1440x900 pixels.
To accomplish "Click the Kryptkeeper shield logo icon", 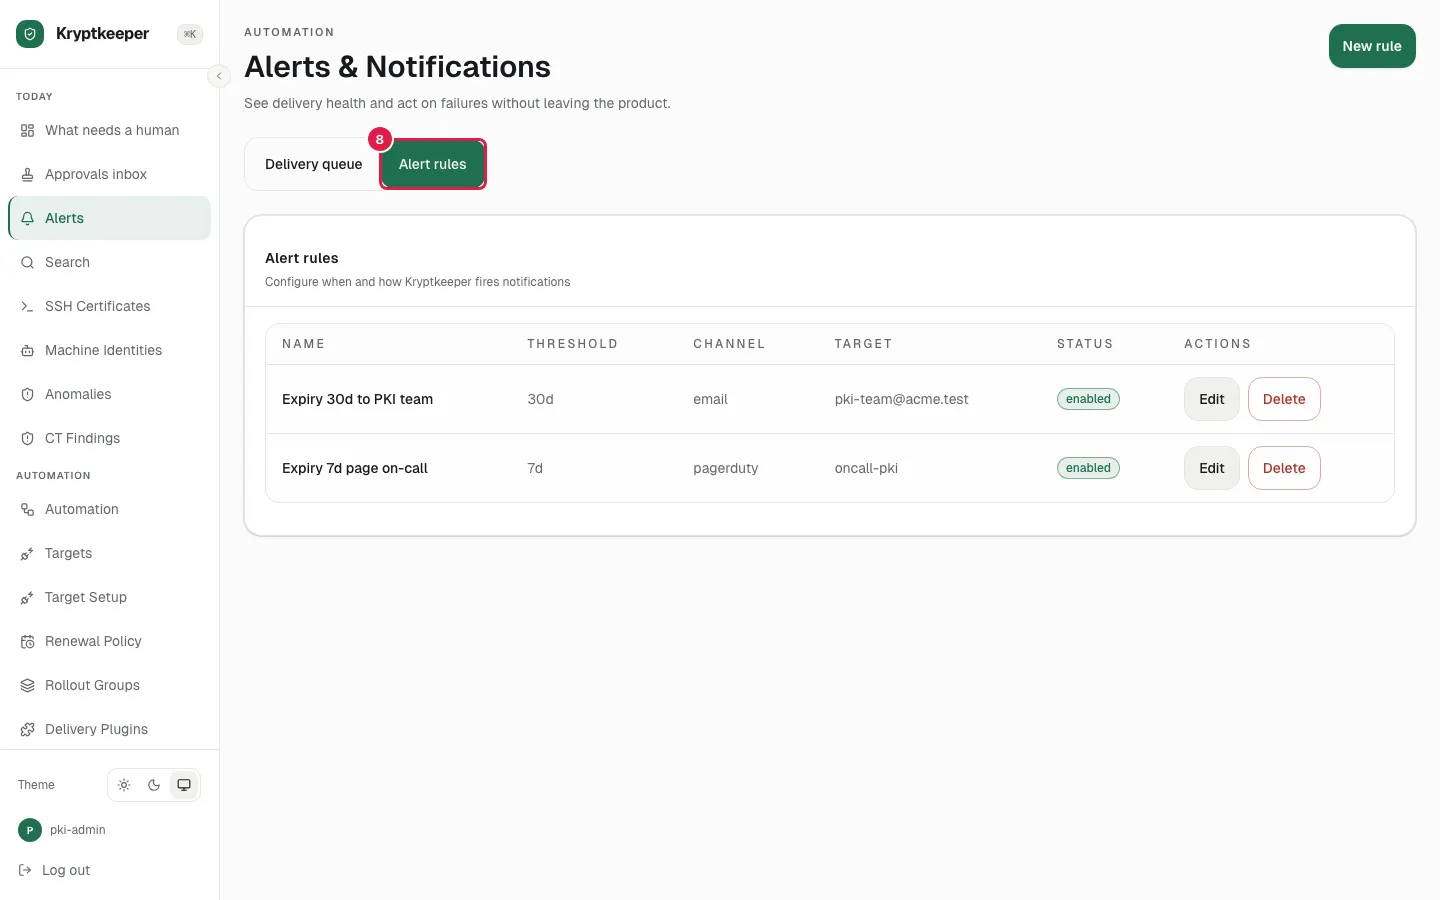I will point(30,34).
